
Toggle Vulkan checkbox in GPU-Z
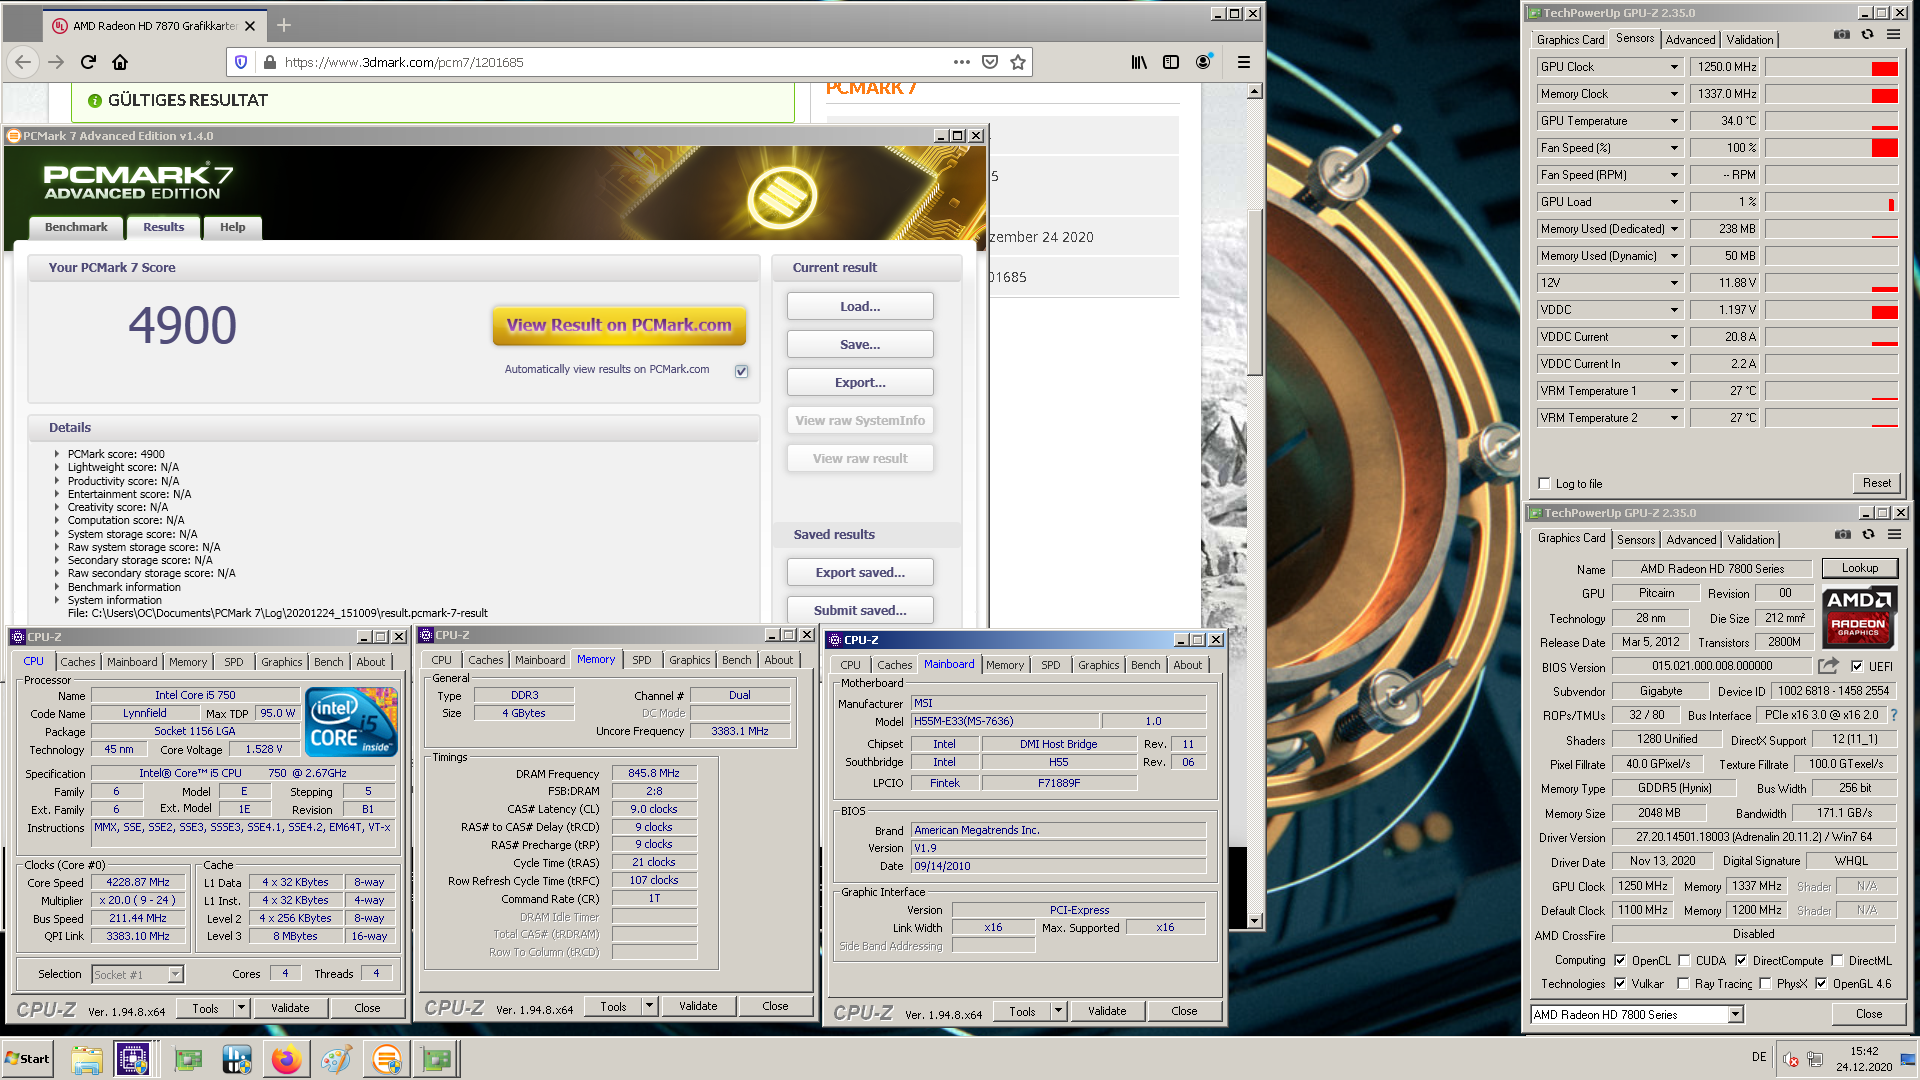click(1620, 983)
